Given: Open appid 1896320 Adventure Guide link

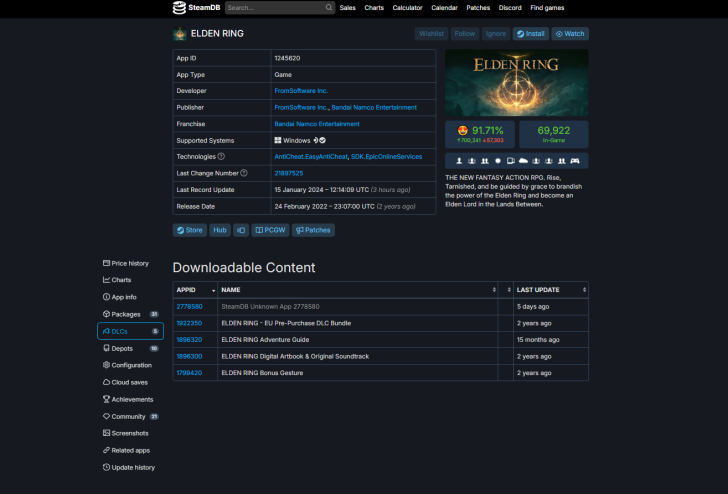Looking at the screenshot, I should pos(189,340).
